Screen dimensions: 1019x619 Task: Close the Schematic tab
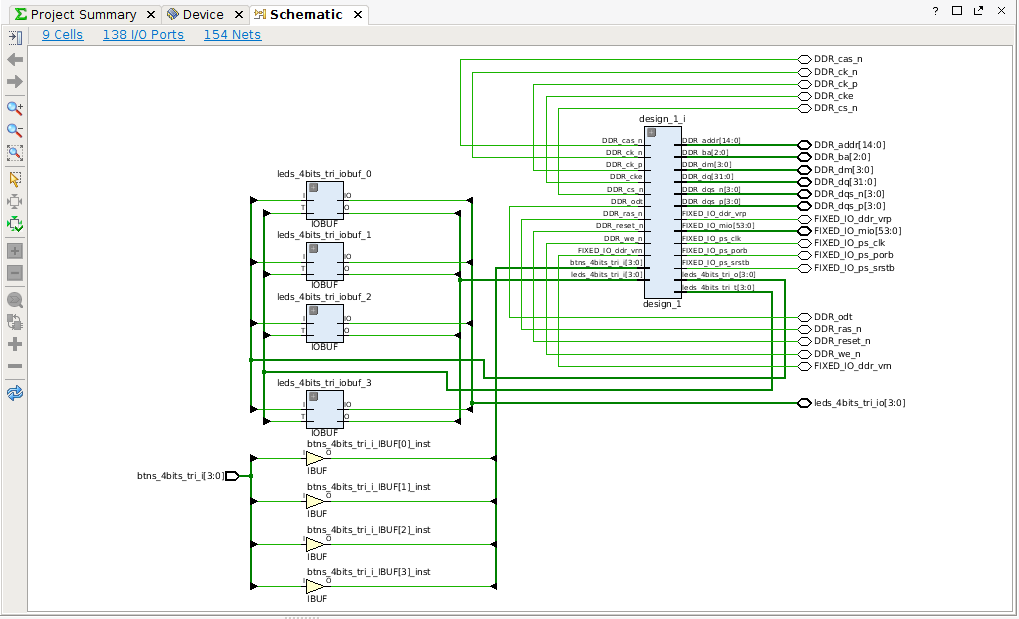(357, 15)
